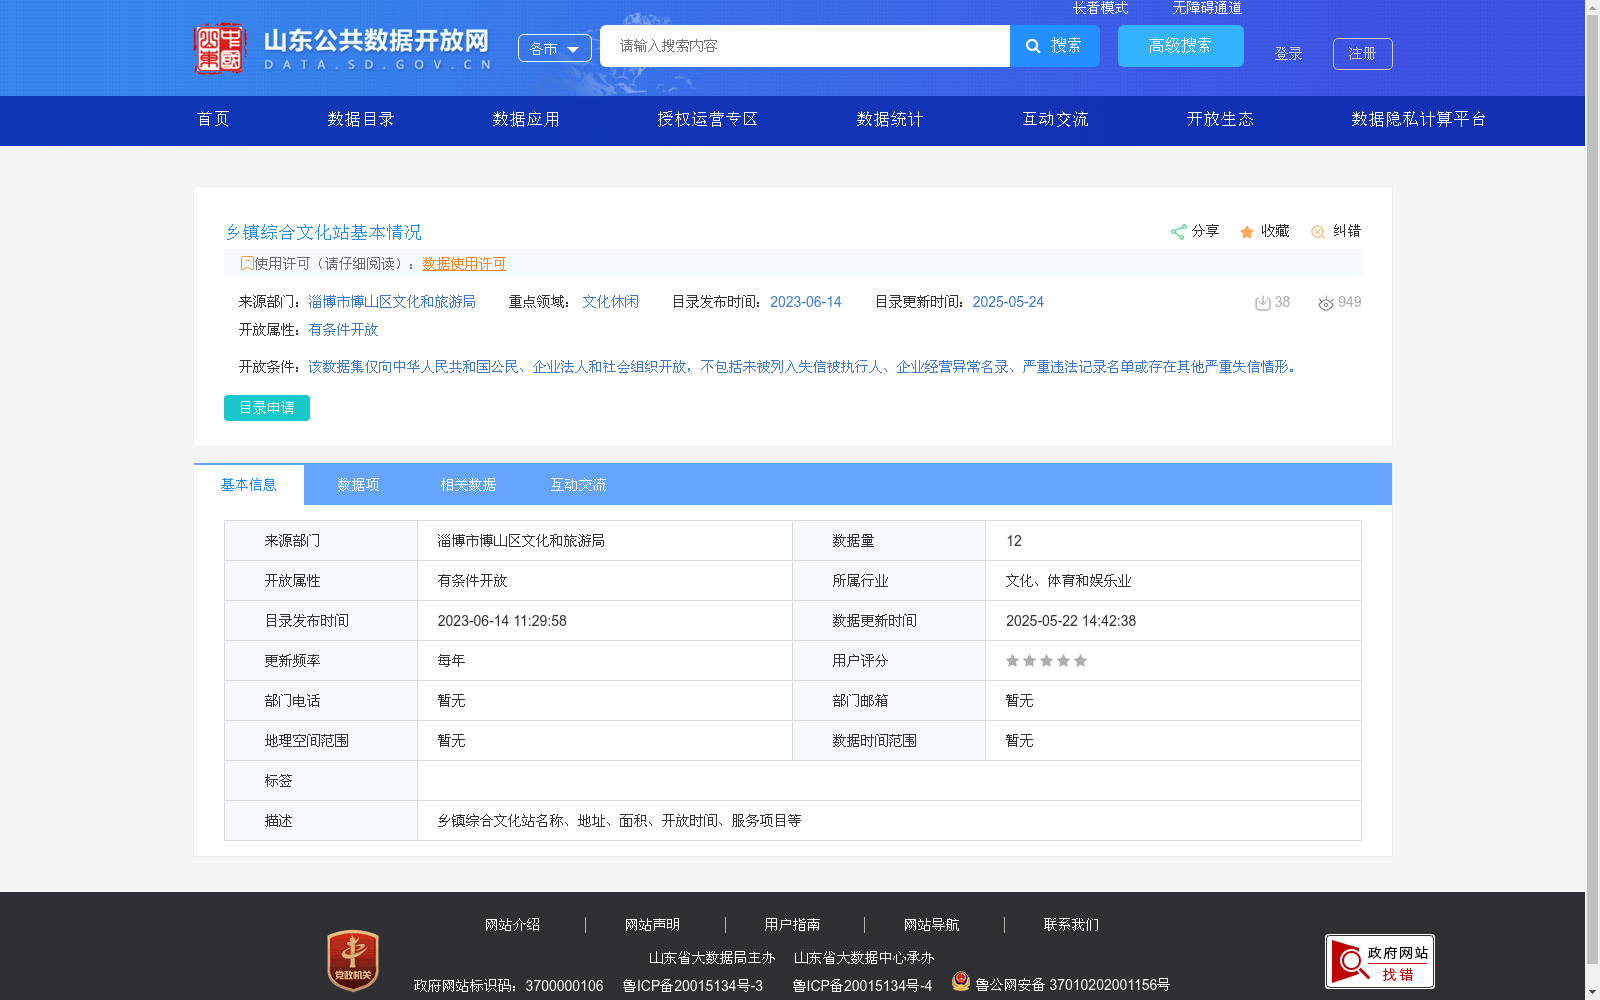Click the data volume value 12
Screen dimensions: 1600x1000
(1014, 541)
